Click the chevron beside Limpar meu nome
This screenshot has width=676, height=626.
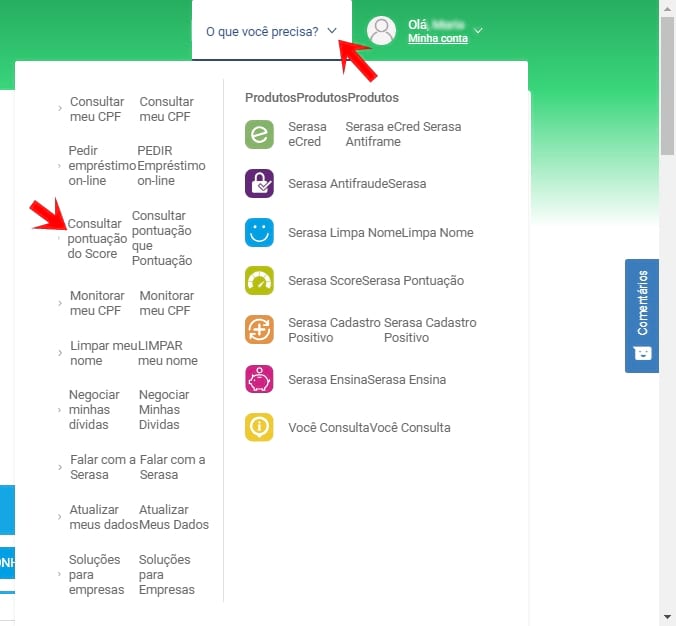60,353
